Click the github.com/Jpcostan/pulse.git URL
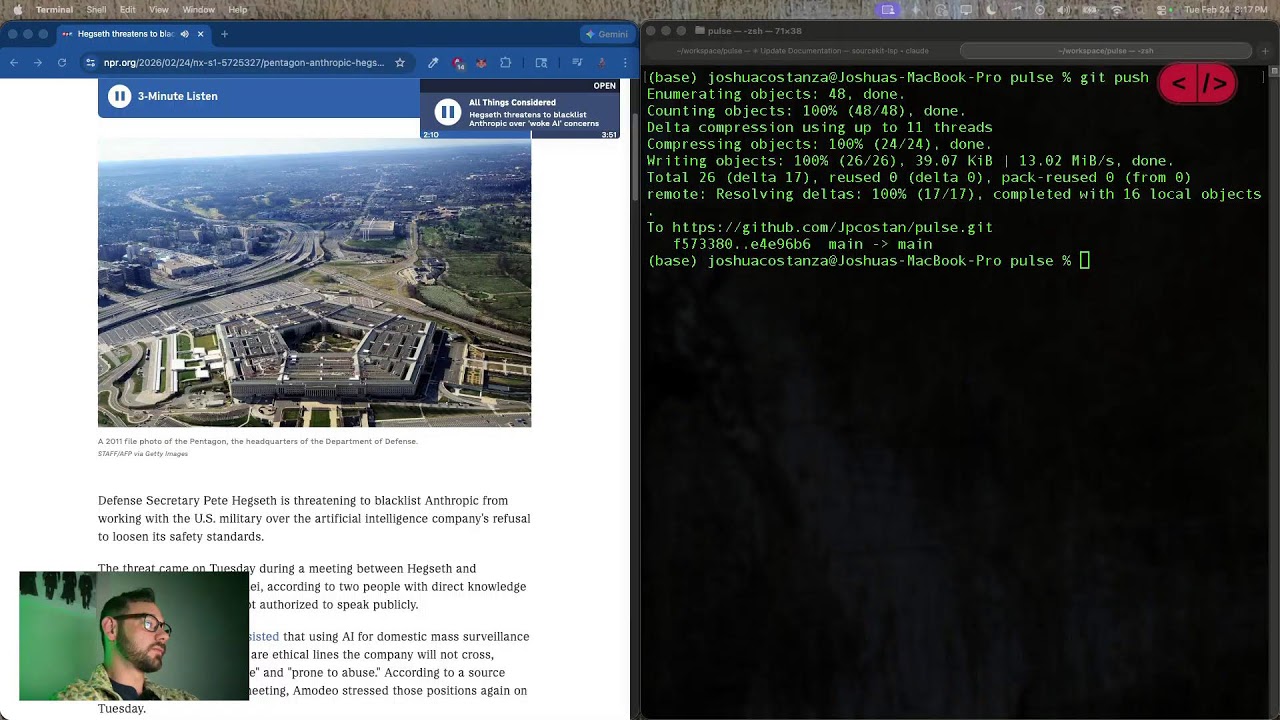This screenshot has width=1280, height=720. point(832,227)
